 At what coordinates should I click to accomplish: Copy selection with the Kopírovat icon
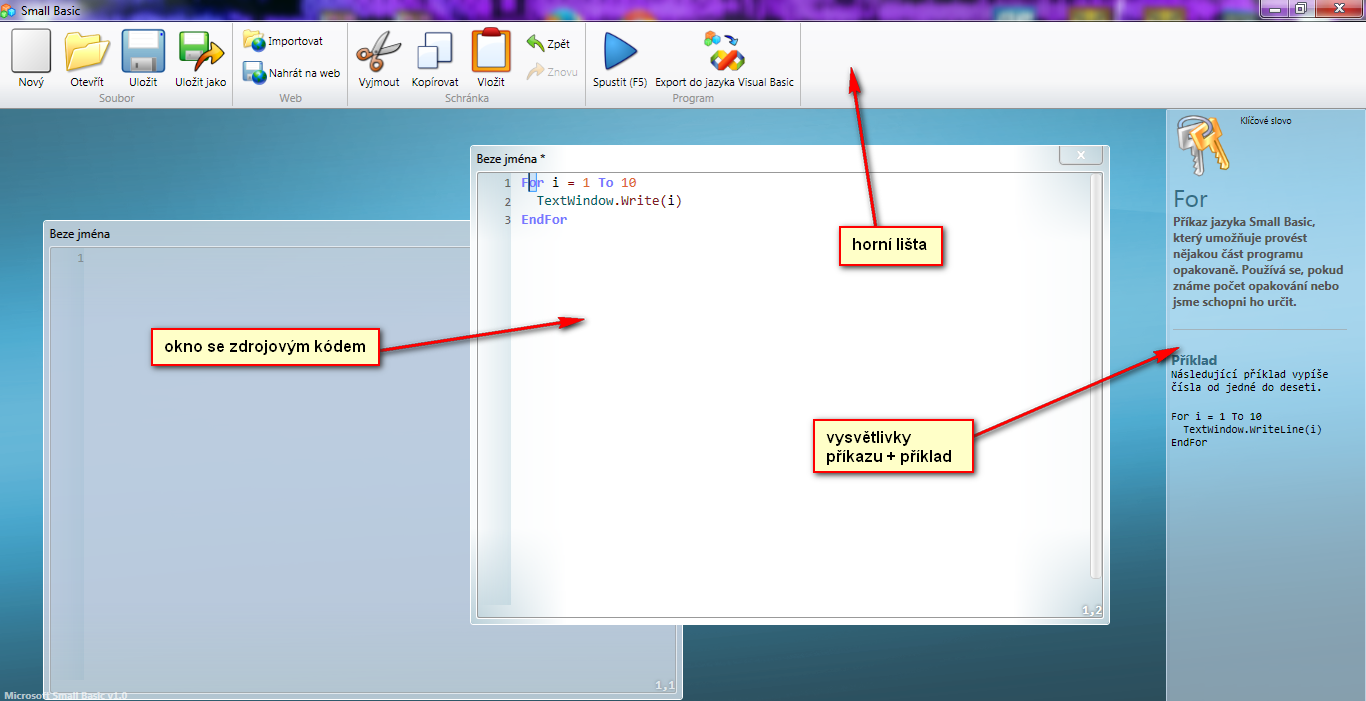[x=435, y=52]
